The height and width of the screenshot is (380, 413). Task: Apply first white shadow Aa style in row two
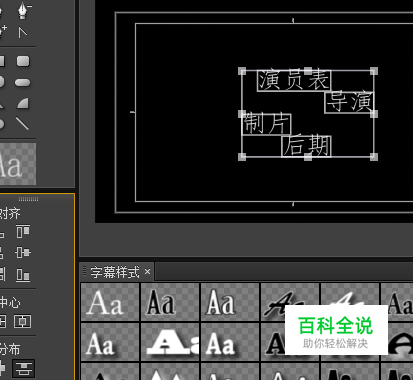click(x=110, y=342)
